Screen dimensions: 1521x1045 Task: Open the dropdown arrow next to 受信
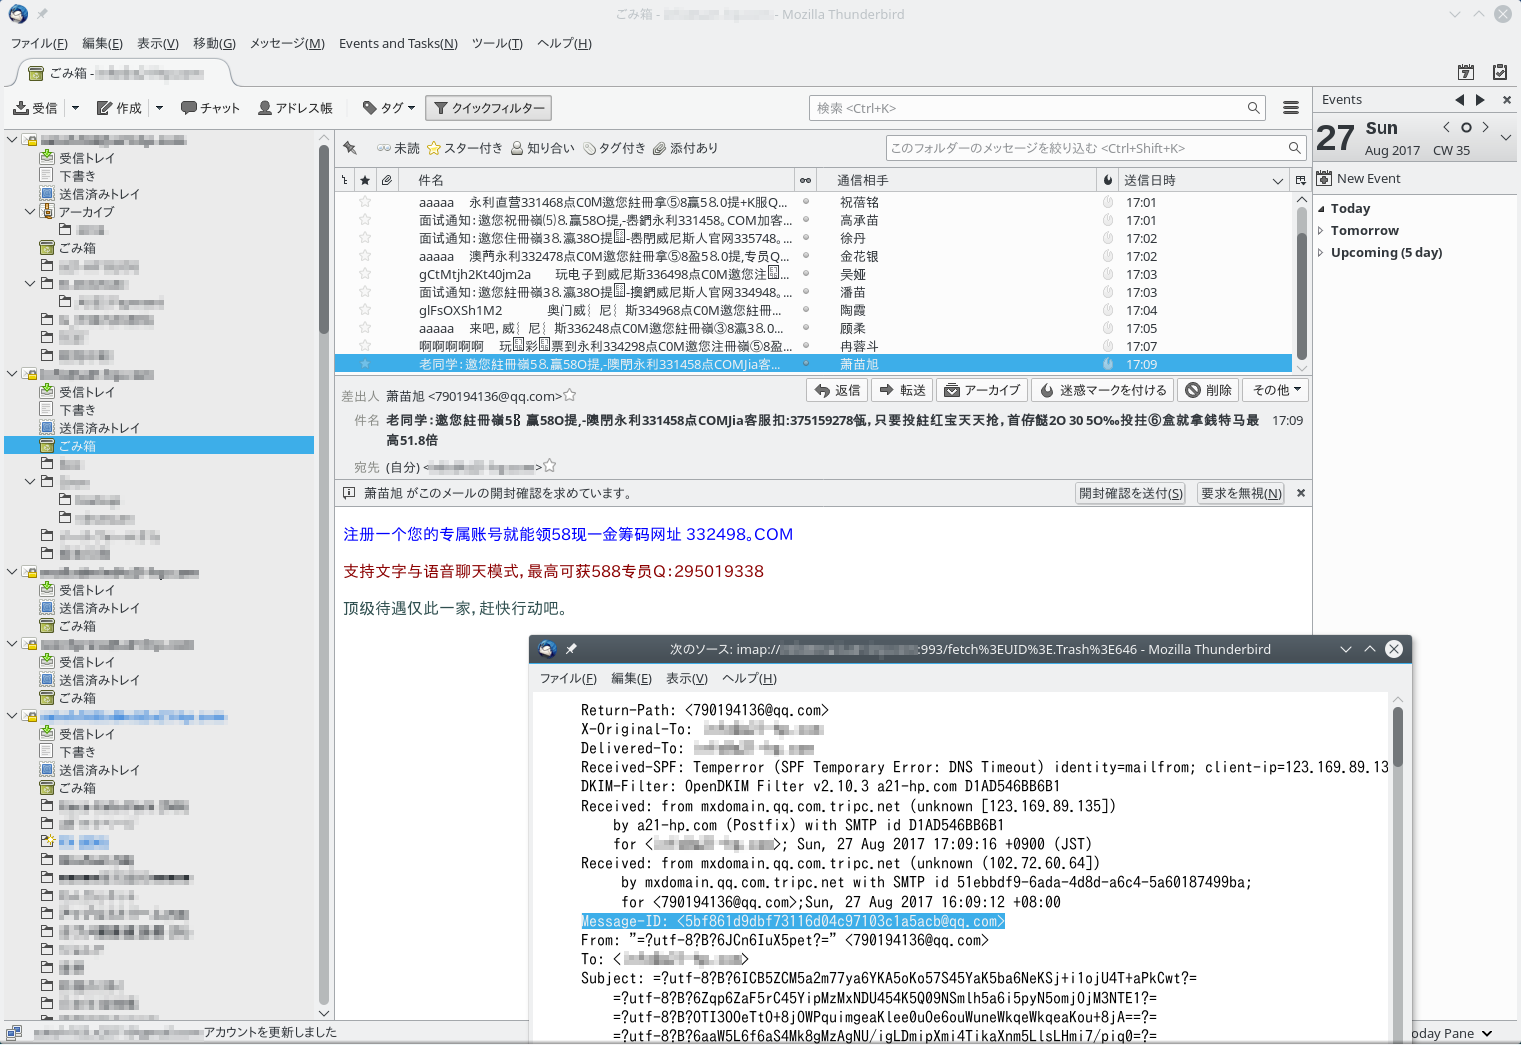click(x=75, y=108)
